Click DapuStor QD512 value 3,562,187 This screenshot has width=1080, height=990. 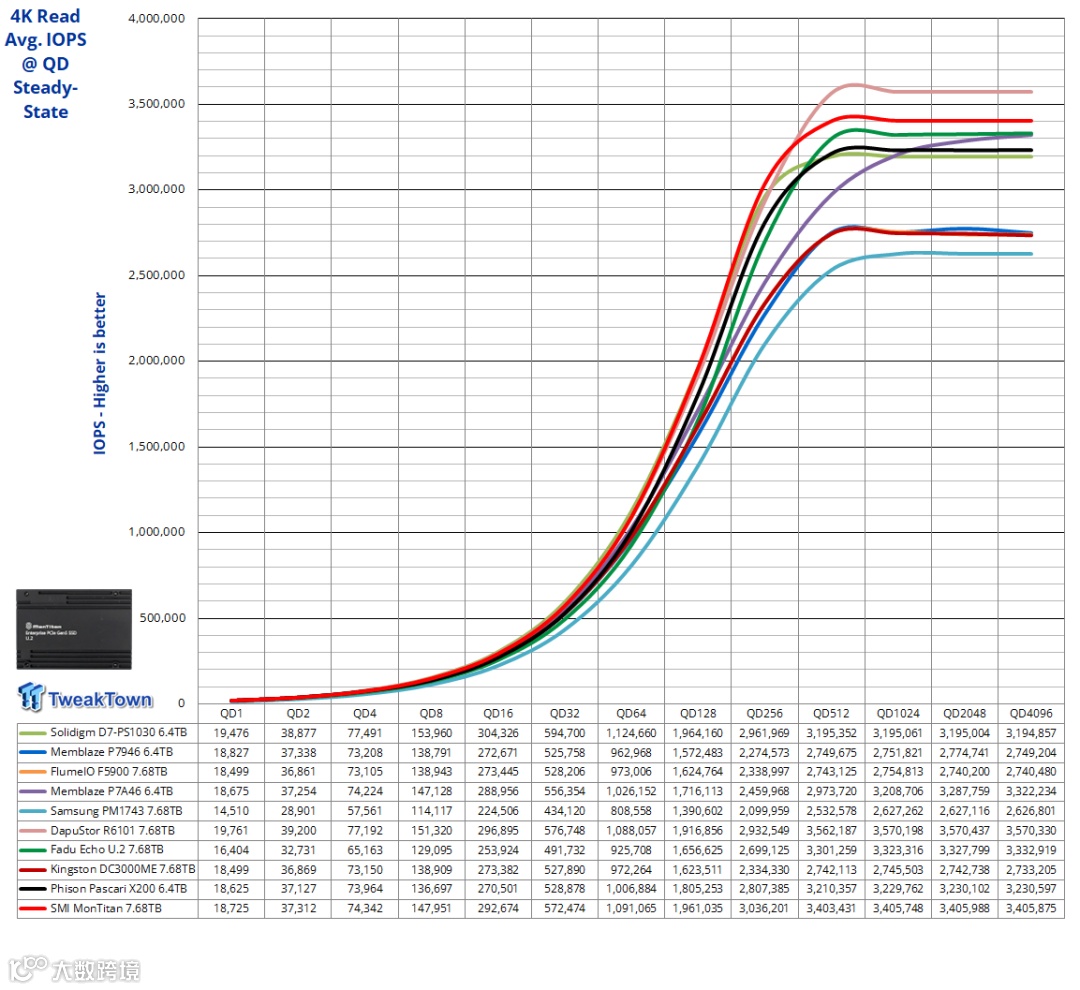pyautogui.click(x=831, y=831)
